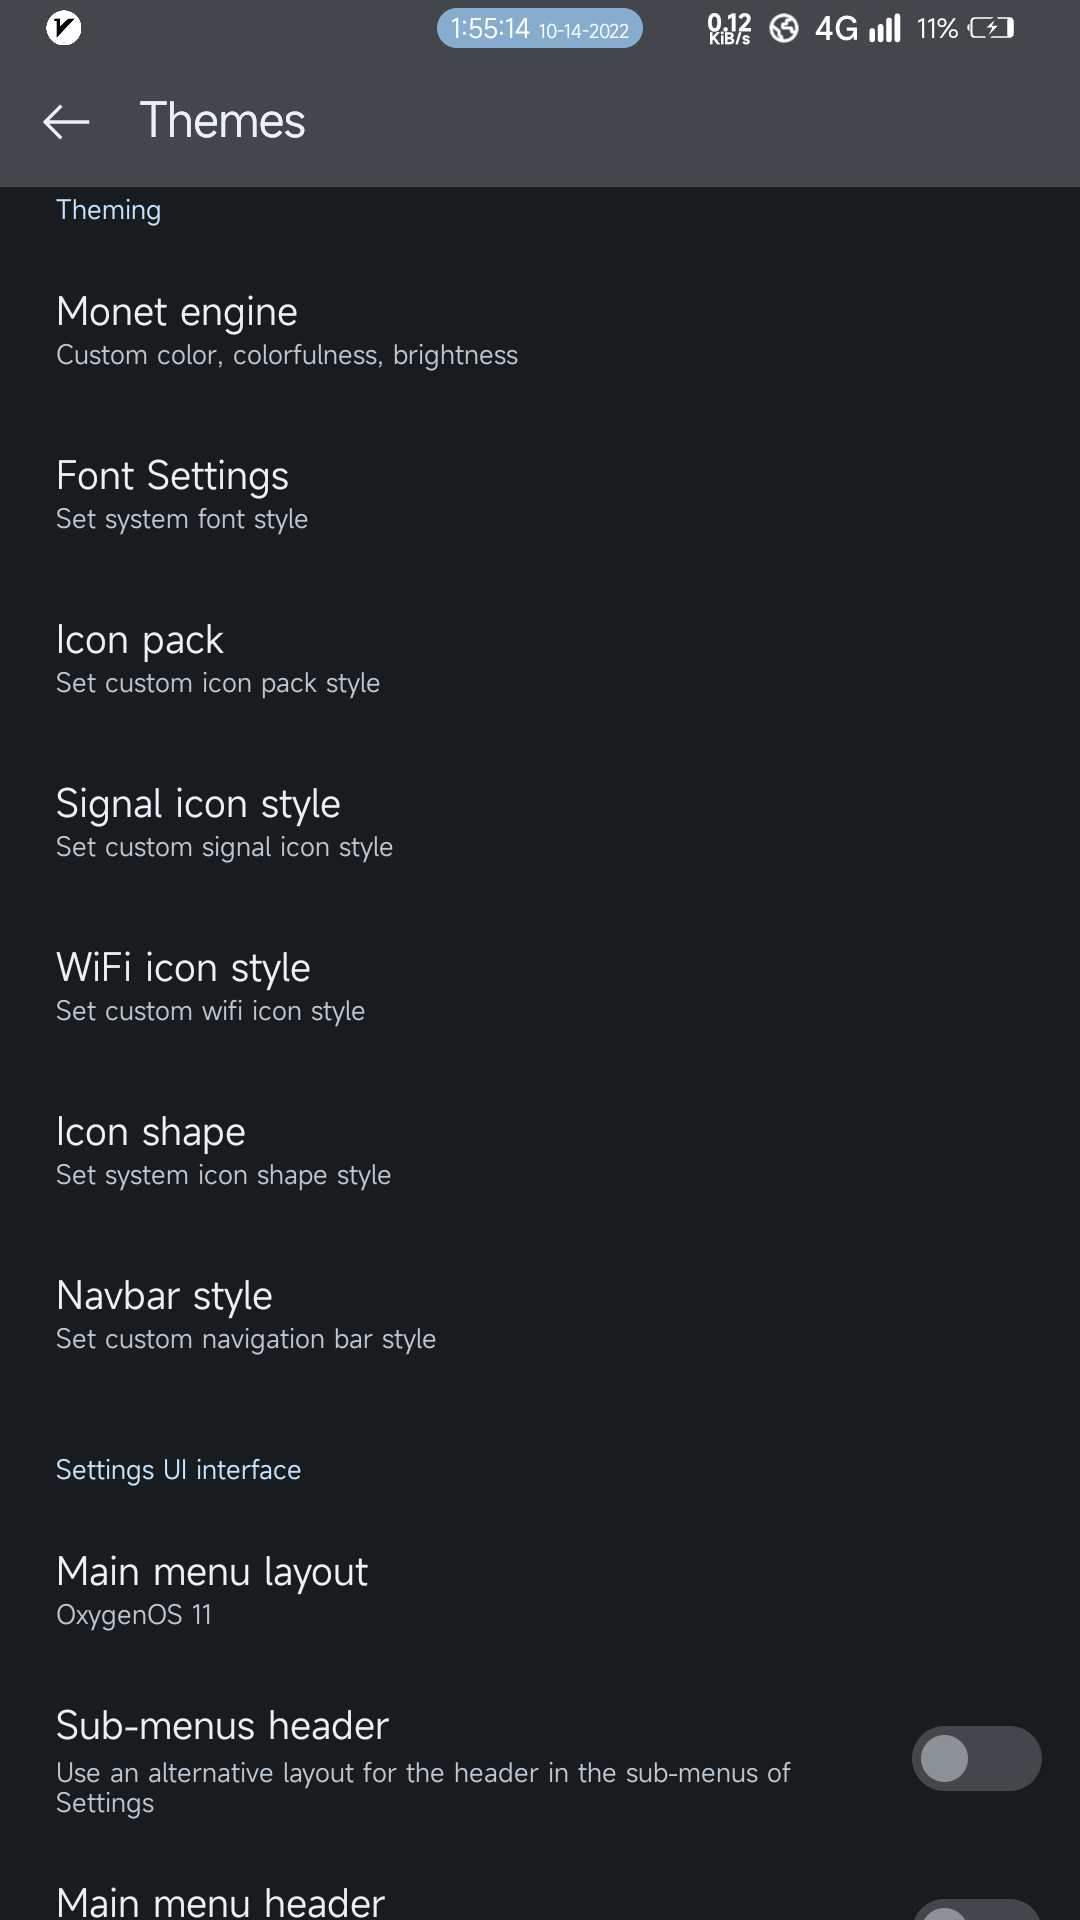
Task: Open Signal icon style chooser
Action: [224, 823]
